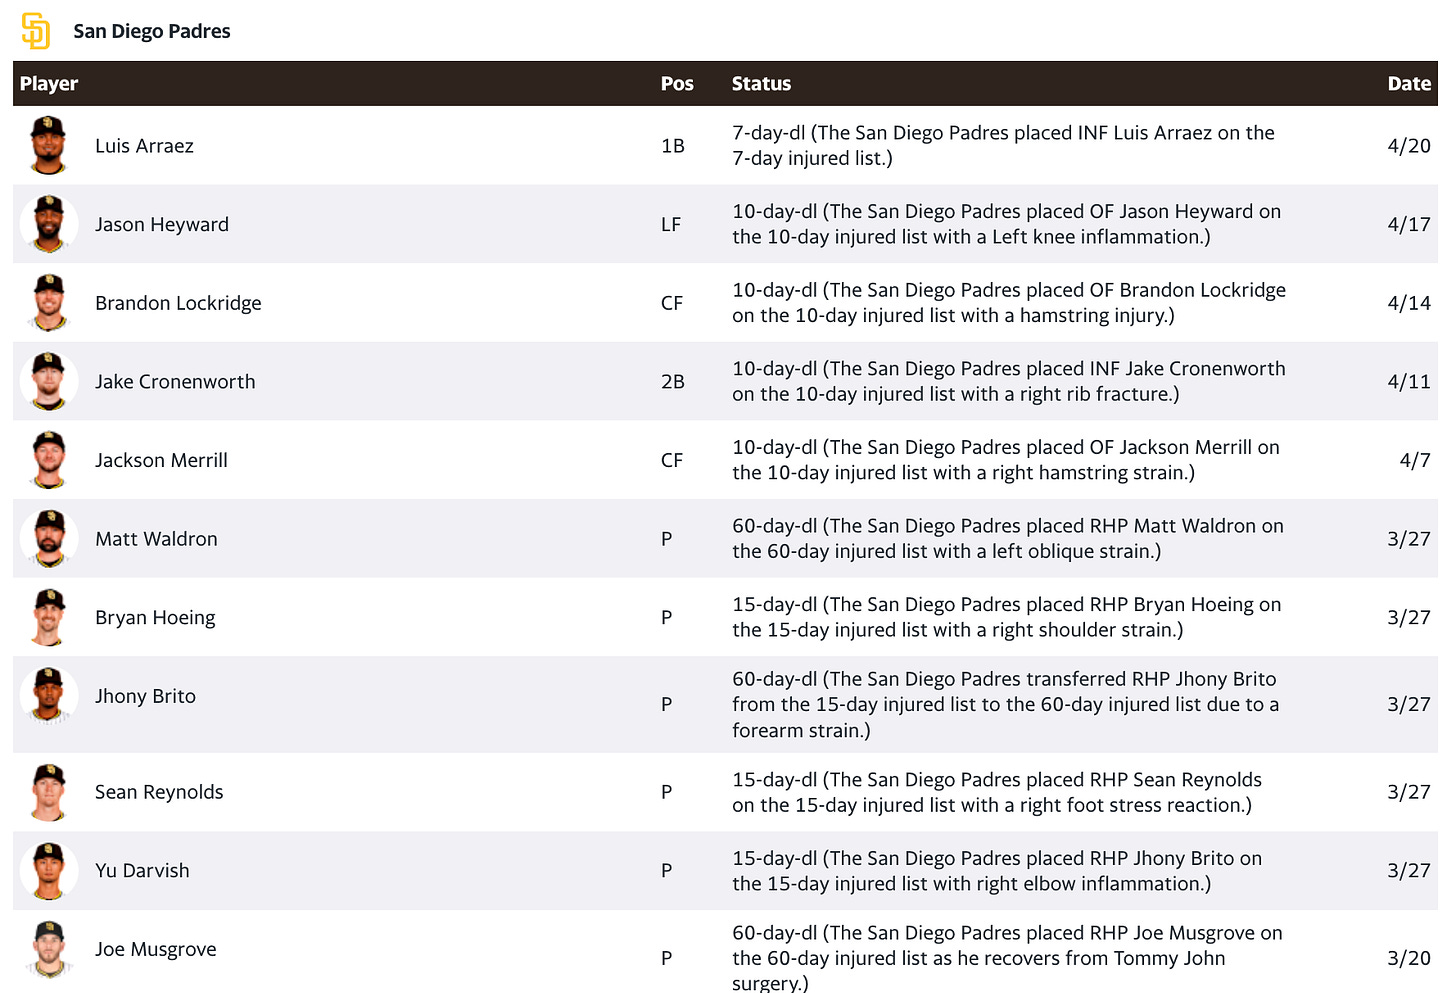The width and height of the screenshot is (1456, 993).
Task: Open Yu Darvish headshot photo
Action: point(49,871)
